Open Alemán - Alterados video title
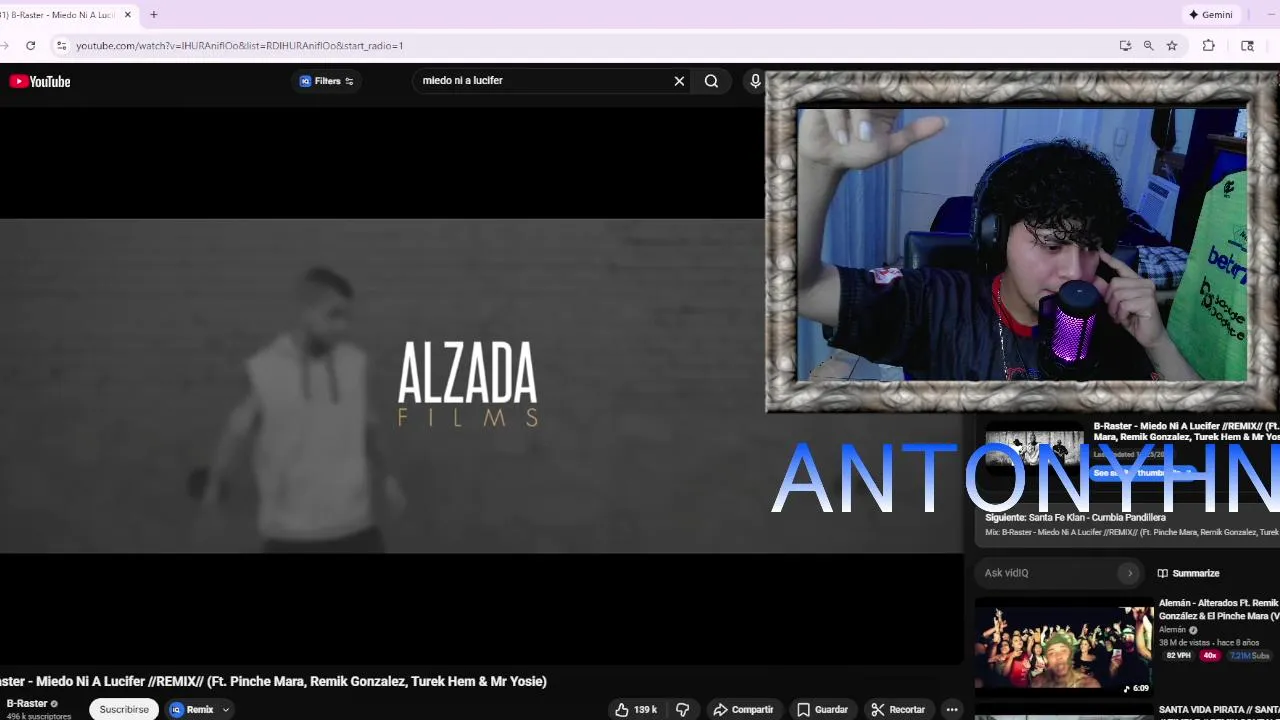Viewport: 1280px width, 720px height. 1219,610
